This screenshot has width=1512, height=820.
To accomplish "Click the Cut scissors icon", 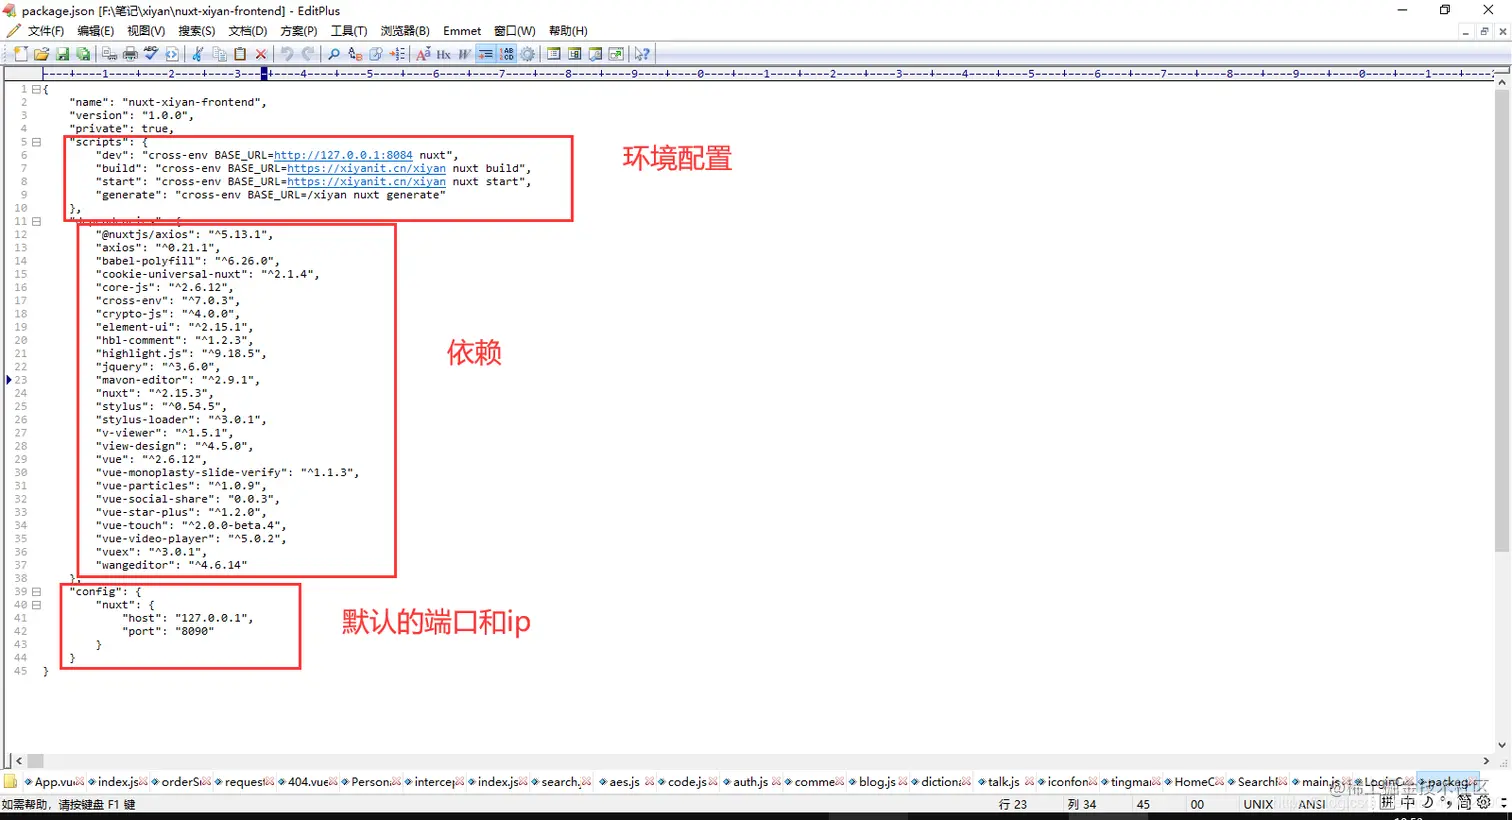I will point(198,54).
